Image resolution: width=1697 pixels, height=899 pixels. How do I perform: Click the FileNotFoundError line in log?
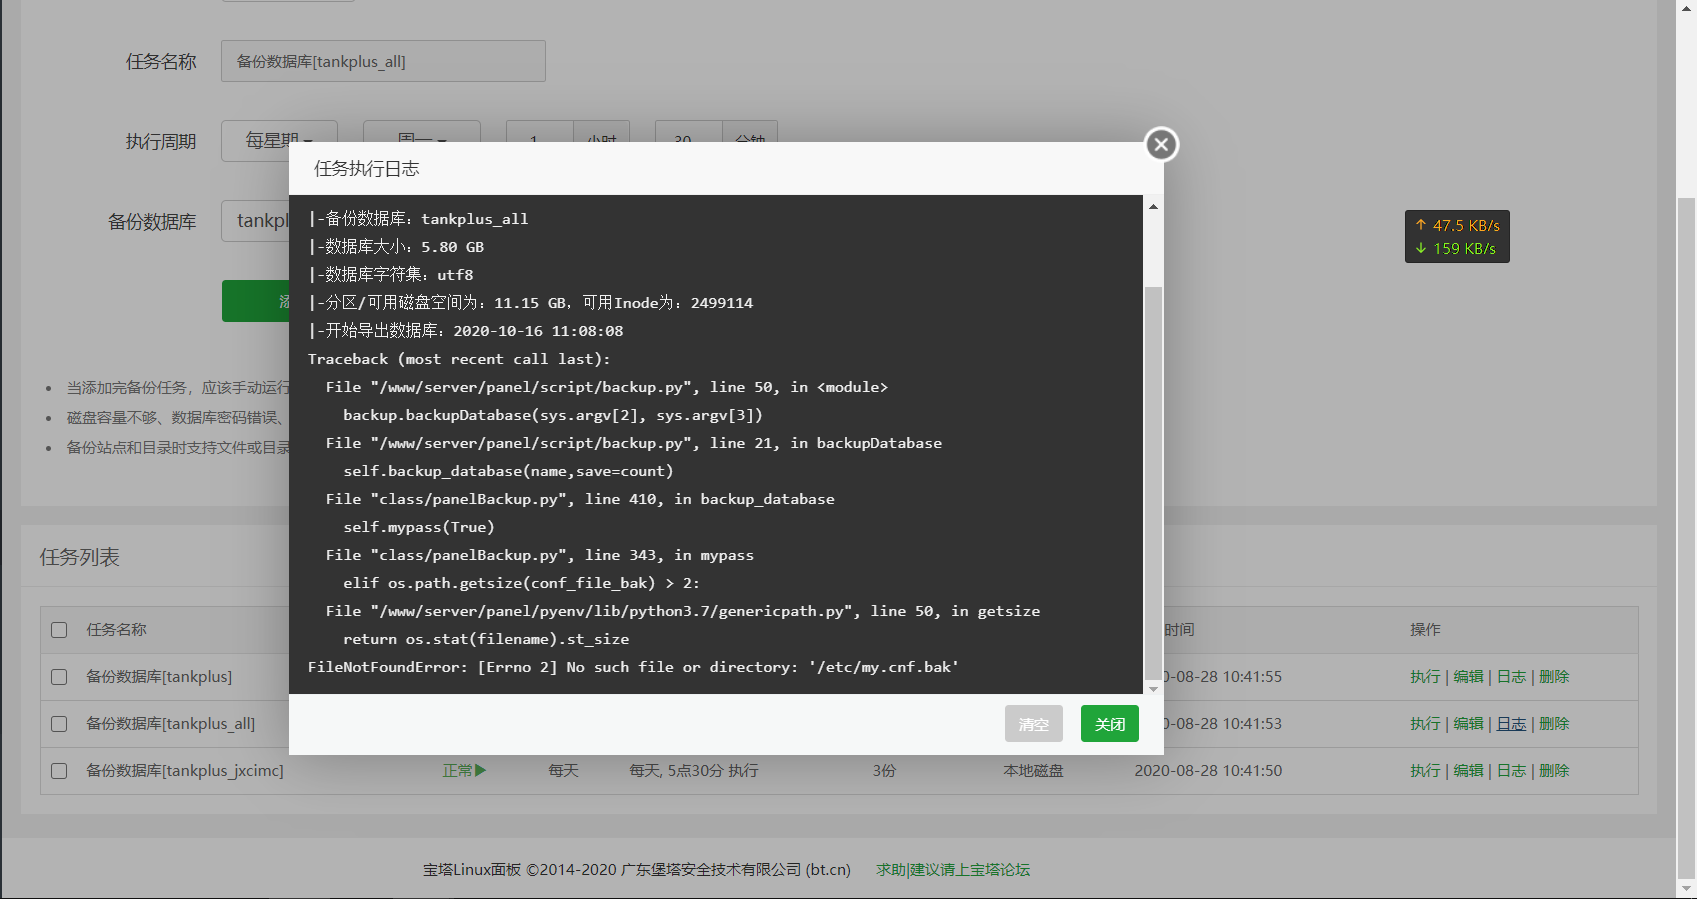(x=633, y=667)
